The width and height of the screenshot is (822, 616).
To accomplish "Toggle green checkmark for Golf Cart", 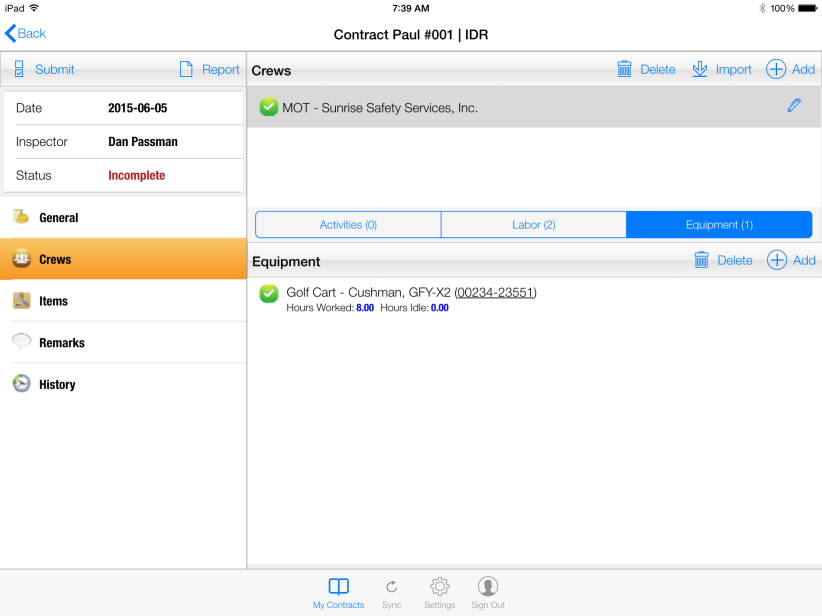I will [268, 293].
